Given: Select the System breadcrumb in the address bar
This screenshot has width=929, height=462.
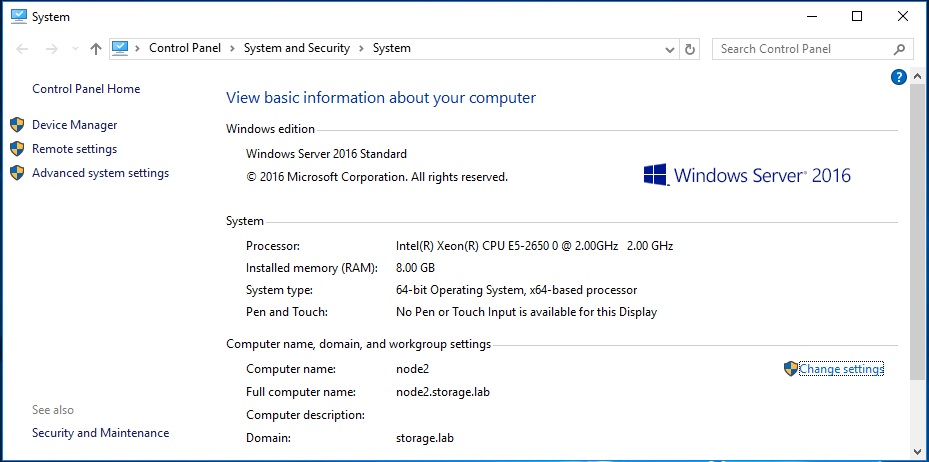Looking at the screenshot, I should point(392,49).
